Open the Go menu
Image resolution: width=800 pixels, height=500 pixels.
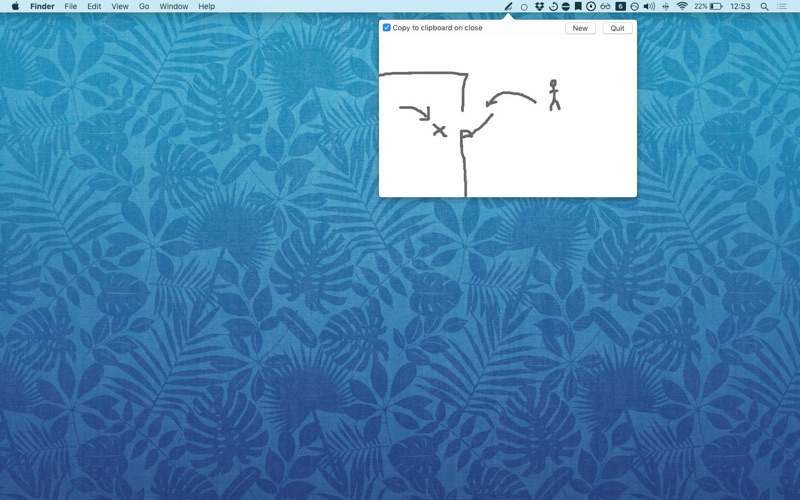(x=144, y=6)
